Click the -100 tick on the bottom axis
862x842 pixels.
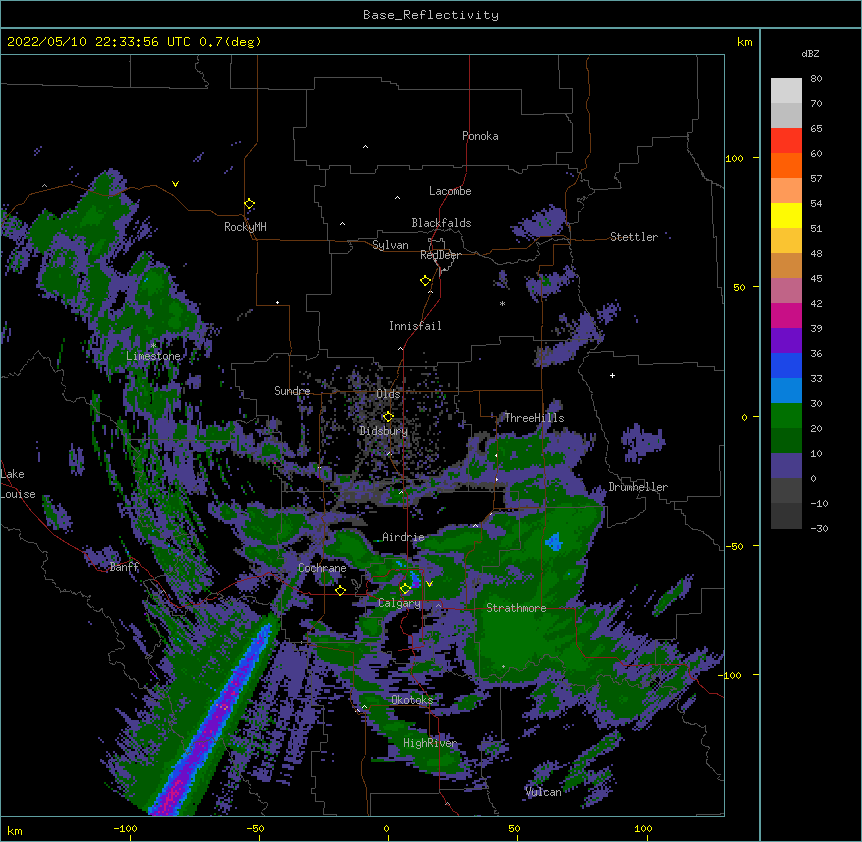tap(125, 828)
